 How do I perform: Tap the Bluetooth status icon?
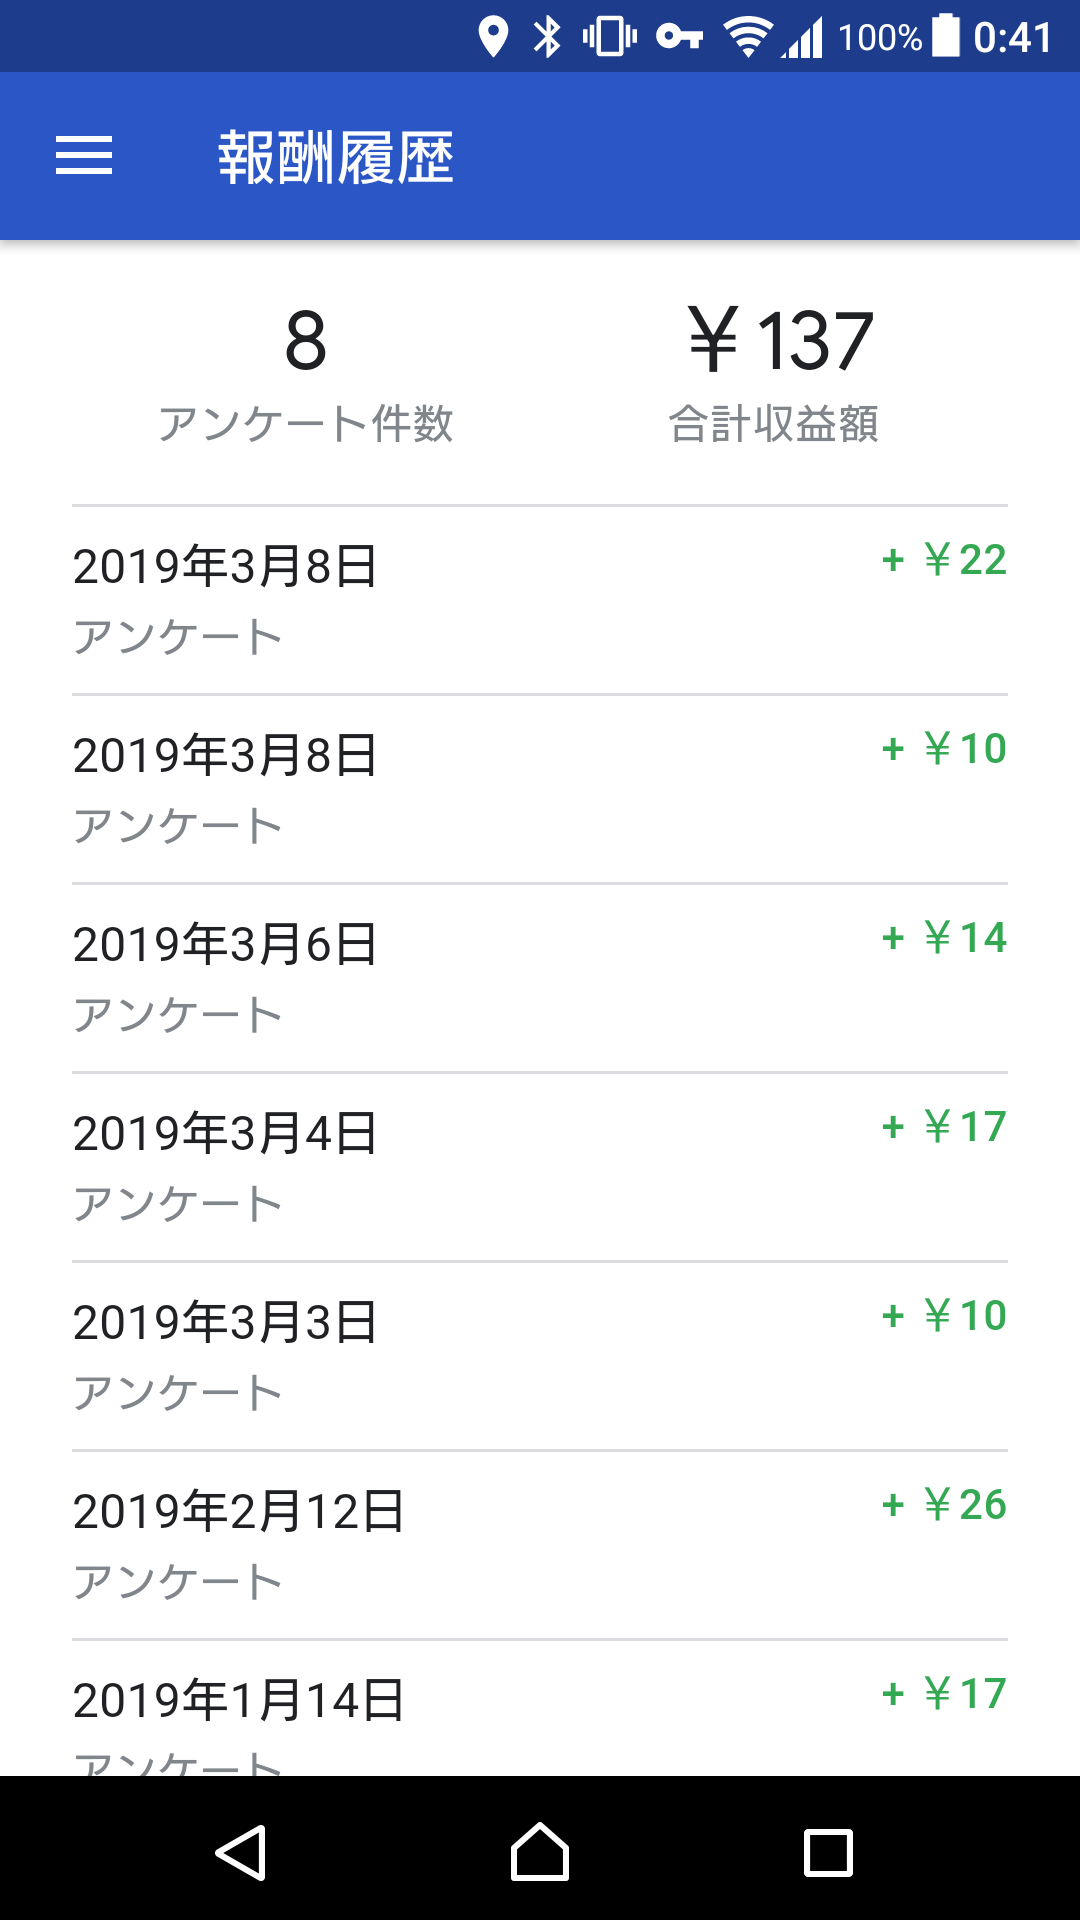547,38
